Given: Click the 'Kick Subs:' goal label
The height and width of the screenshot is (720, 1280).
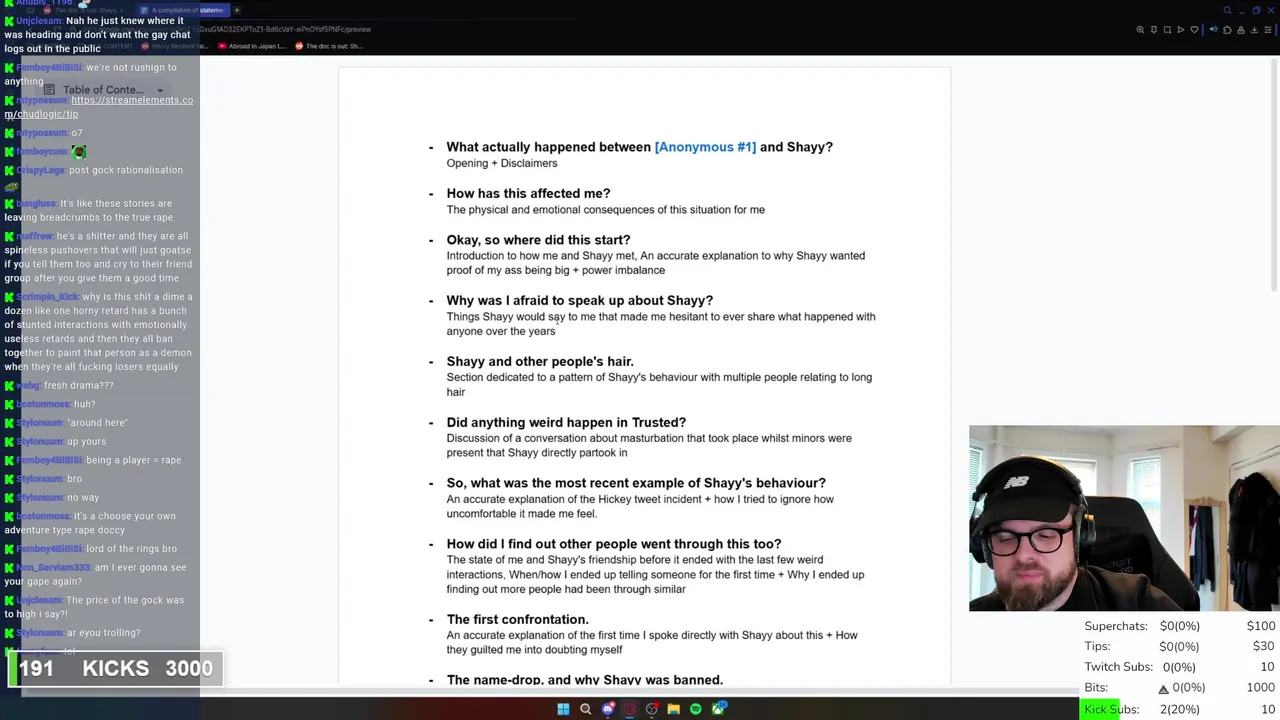Looking at the screenshot, I should [x=1111, y=709].
